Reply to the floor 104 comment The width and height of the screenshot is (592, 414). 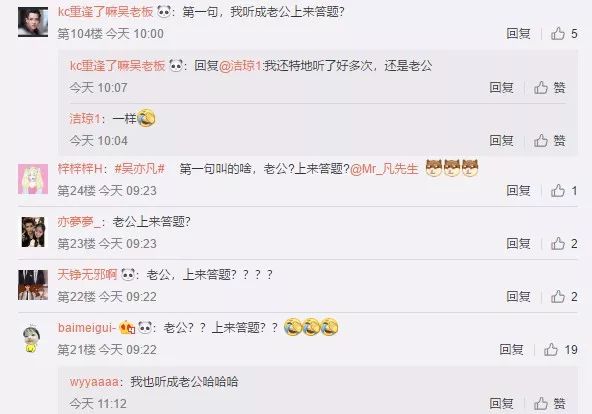point(518,34)
